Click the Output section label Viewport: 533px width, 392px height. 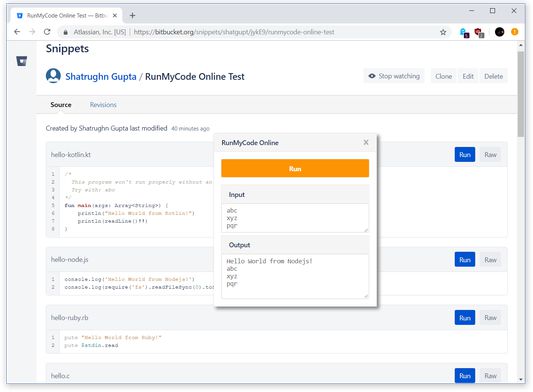pyautogui.click(x=239, y=245)
